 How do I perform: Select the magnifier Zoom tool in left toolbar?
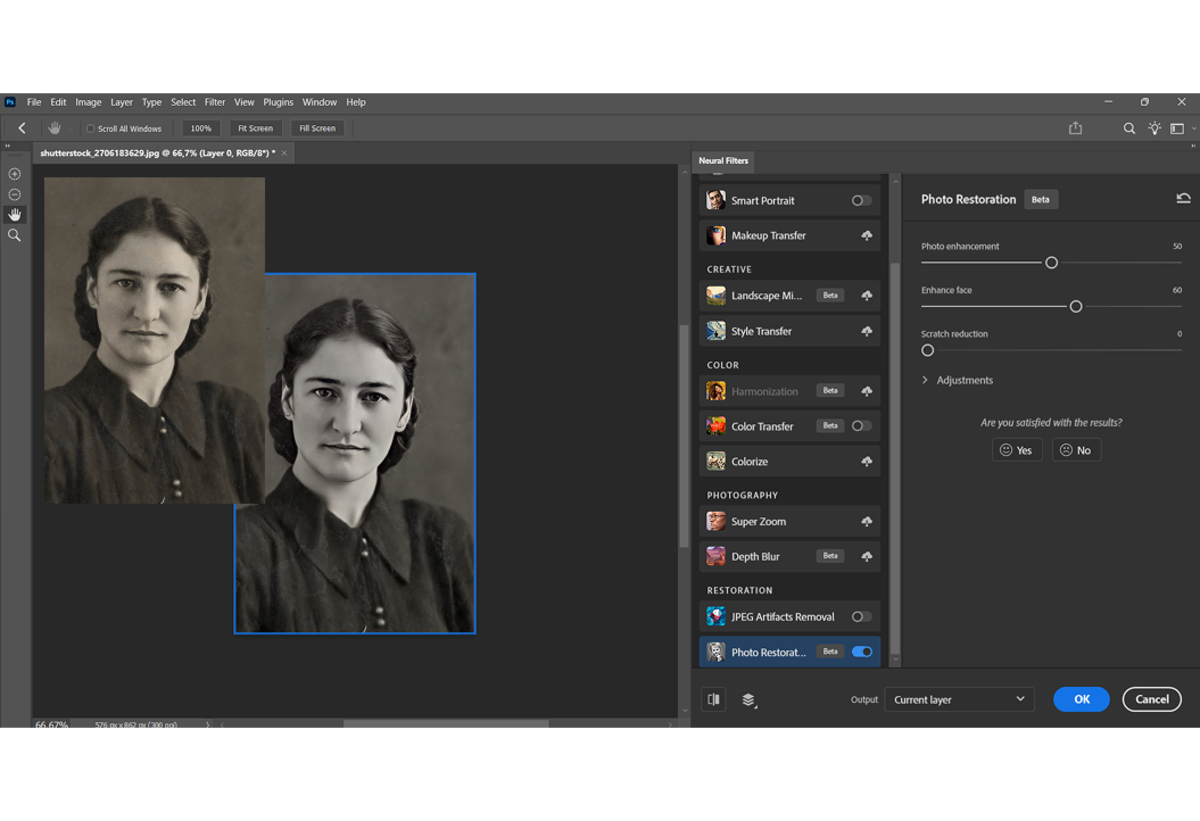(14, 235)
